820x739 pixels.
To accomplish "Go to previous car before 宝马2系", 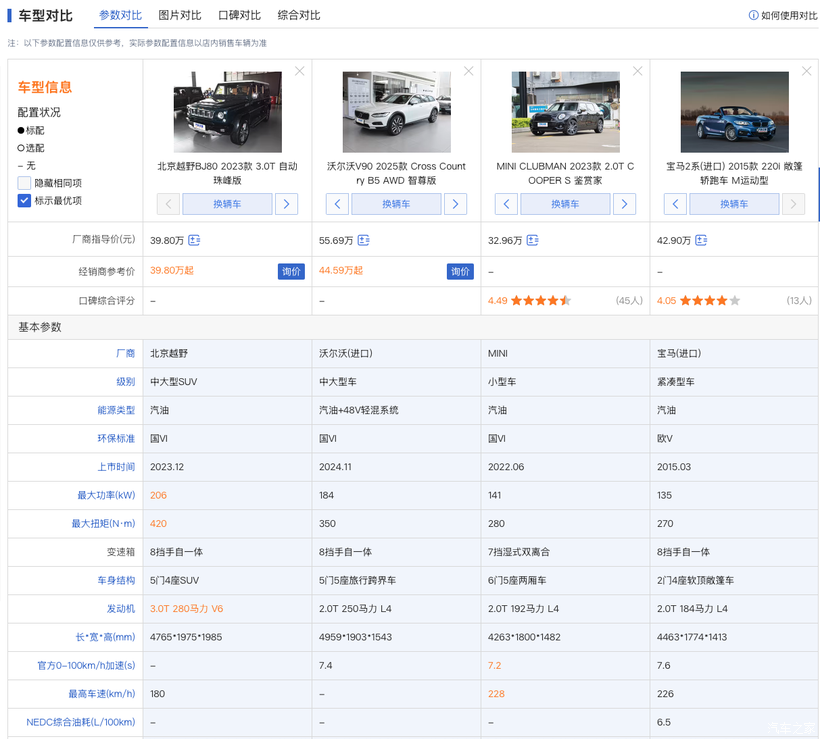I will coord(675,204).
